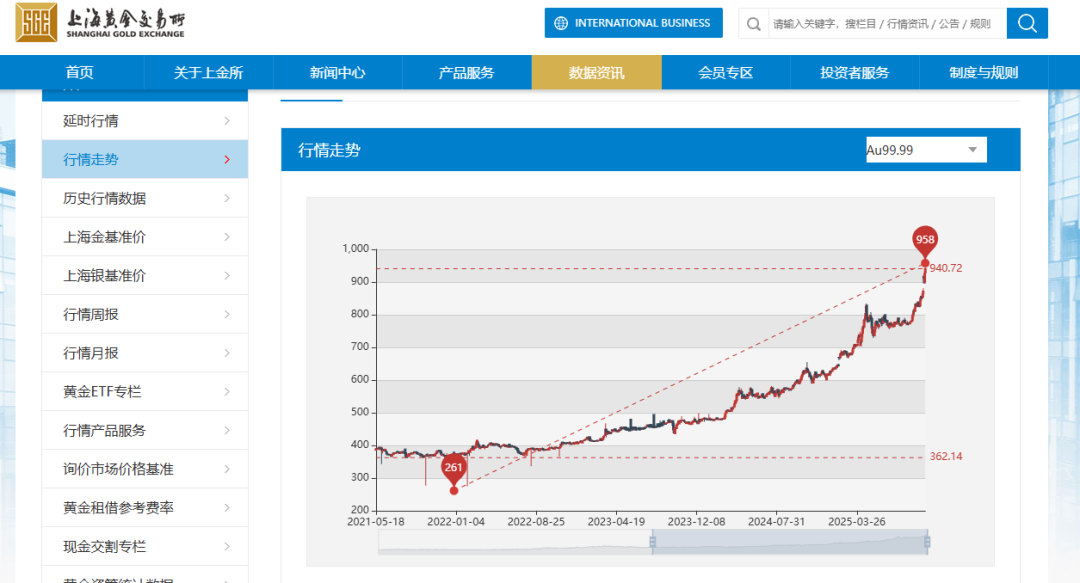Click the blue search magnifier button

tap(1026, 23)
